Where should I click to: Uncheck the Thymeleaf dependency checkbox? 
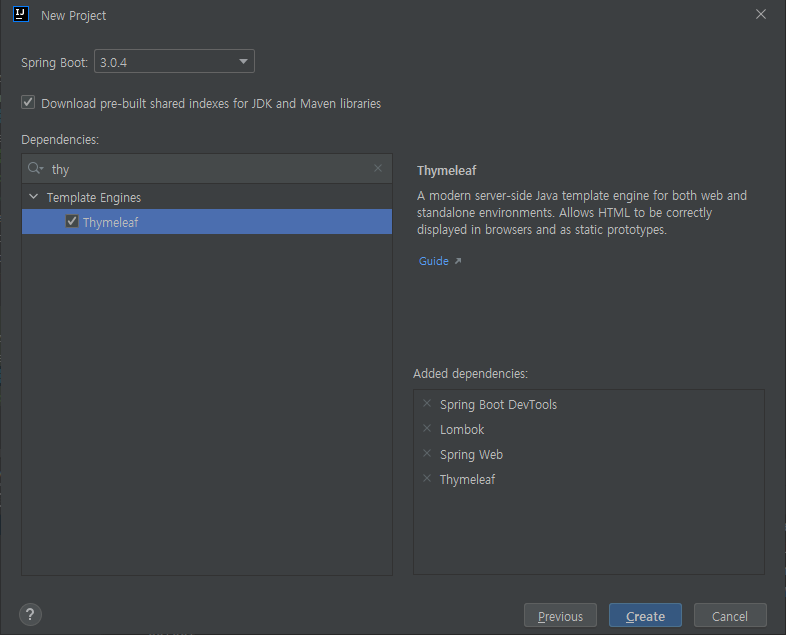pos(72,222)
